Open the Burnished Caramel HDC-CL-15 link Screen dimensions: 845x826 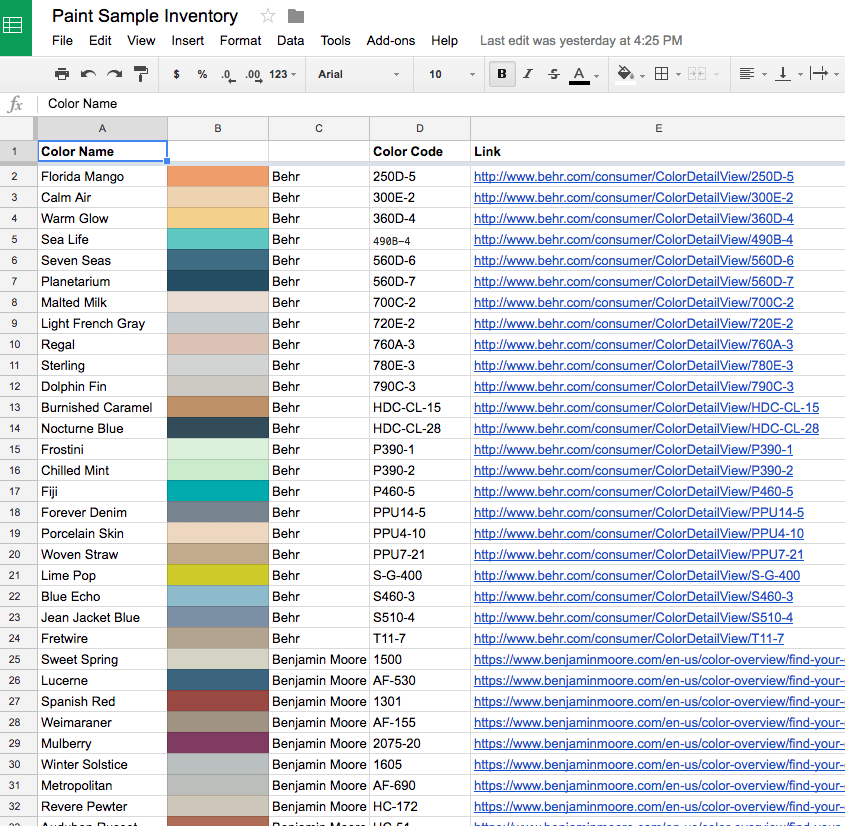pos(646,408)
